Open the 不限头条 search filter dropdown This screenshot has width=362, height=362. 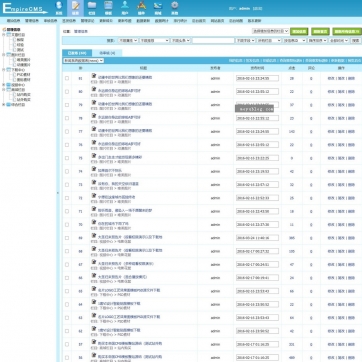[181, 40]
